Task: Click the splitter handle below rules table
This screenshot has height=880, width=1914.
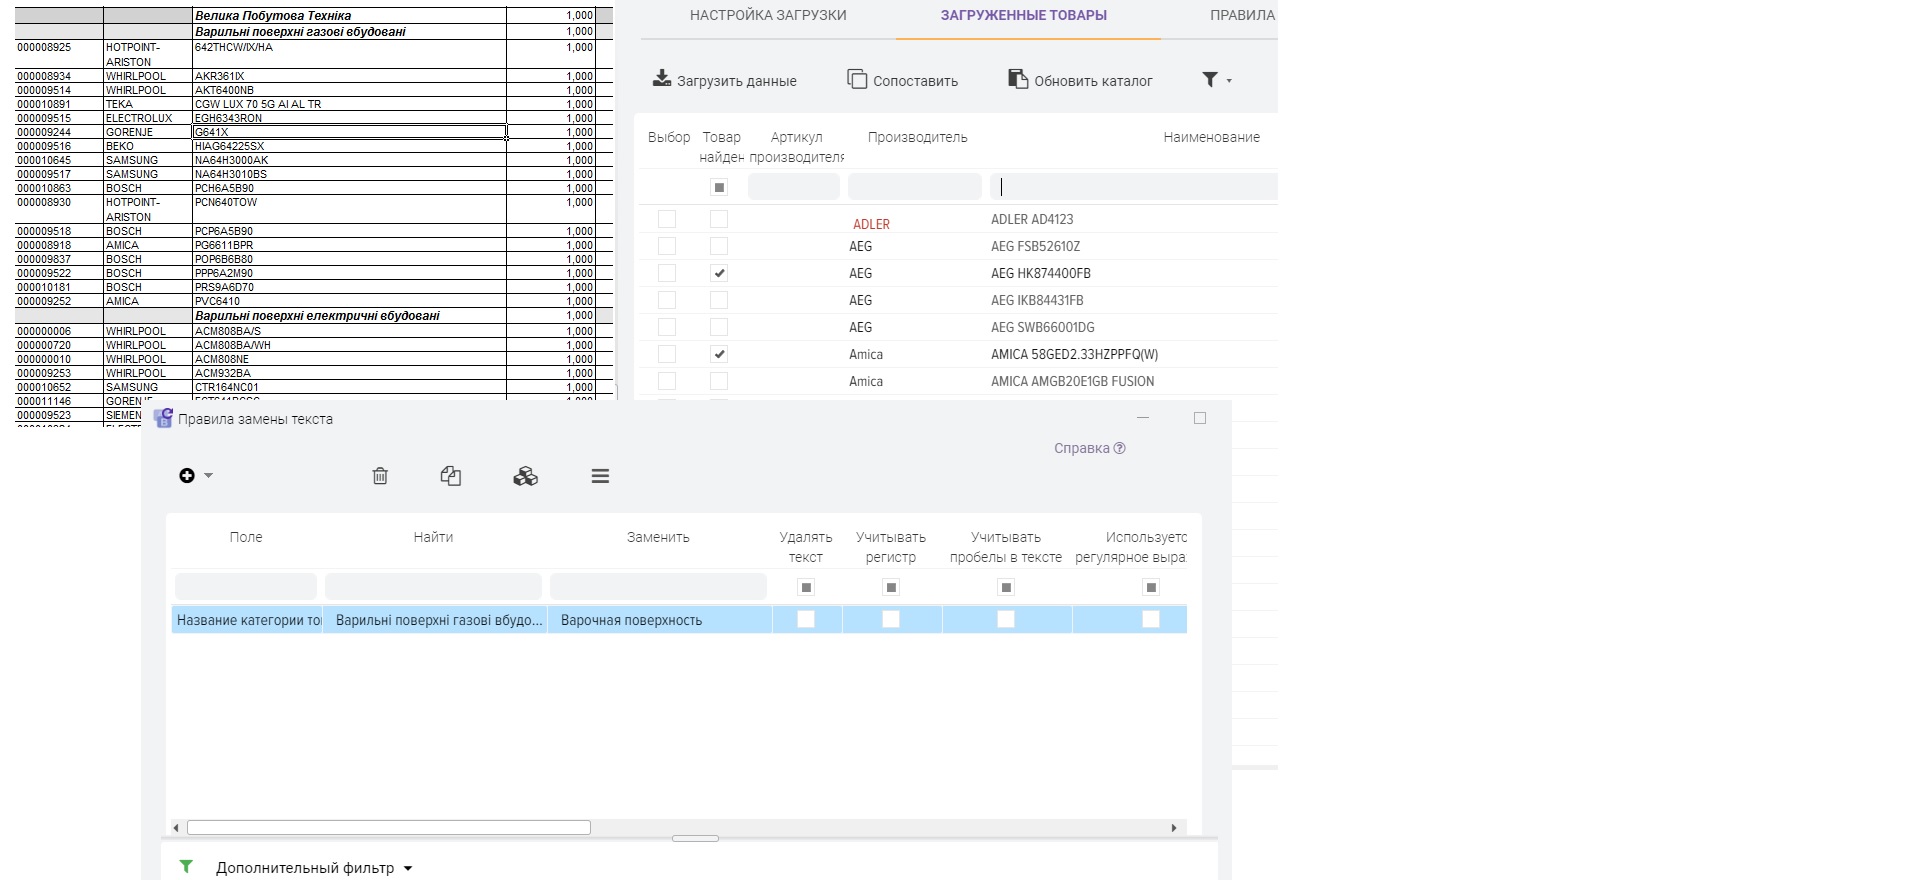Action: point(695,838)
